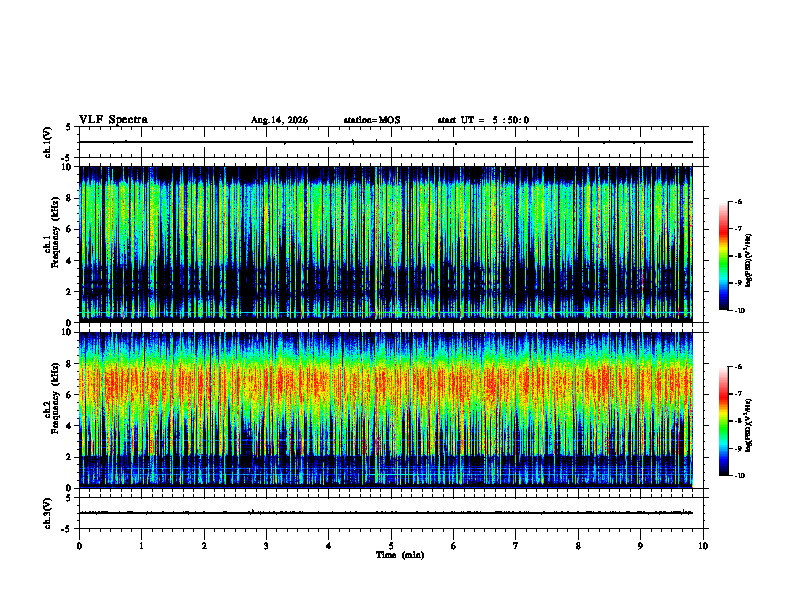This screenshot has width=792, height=612.
Task: Select the "-10" tick on ch.1 colorbar
Action: (739, 311)
